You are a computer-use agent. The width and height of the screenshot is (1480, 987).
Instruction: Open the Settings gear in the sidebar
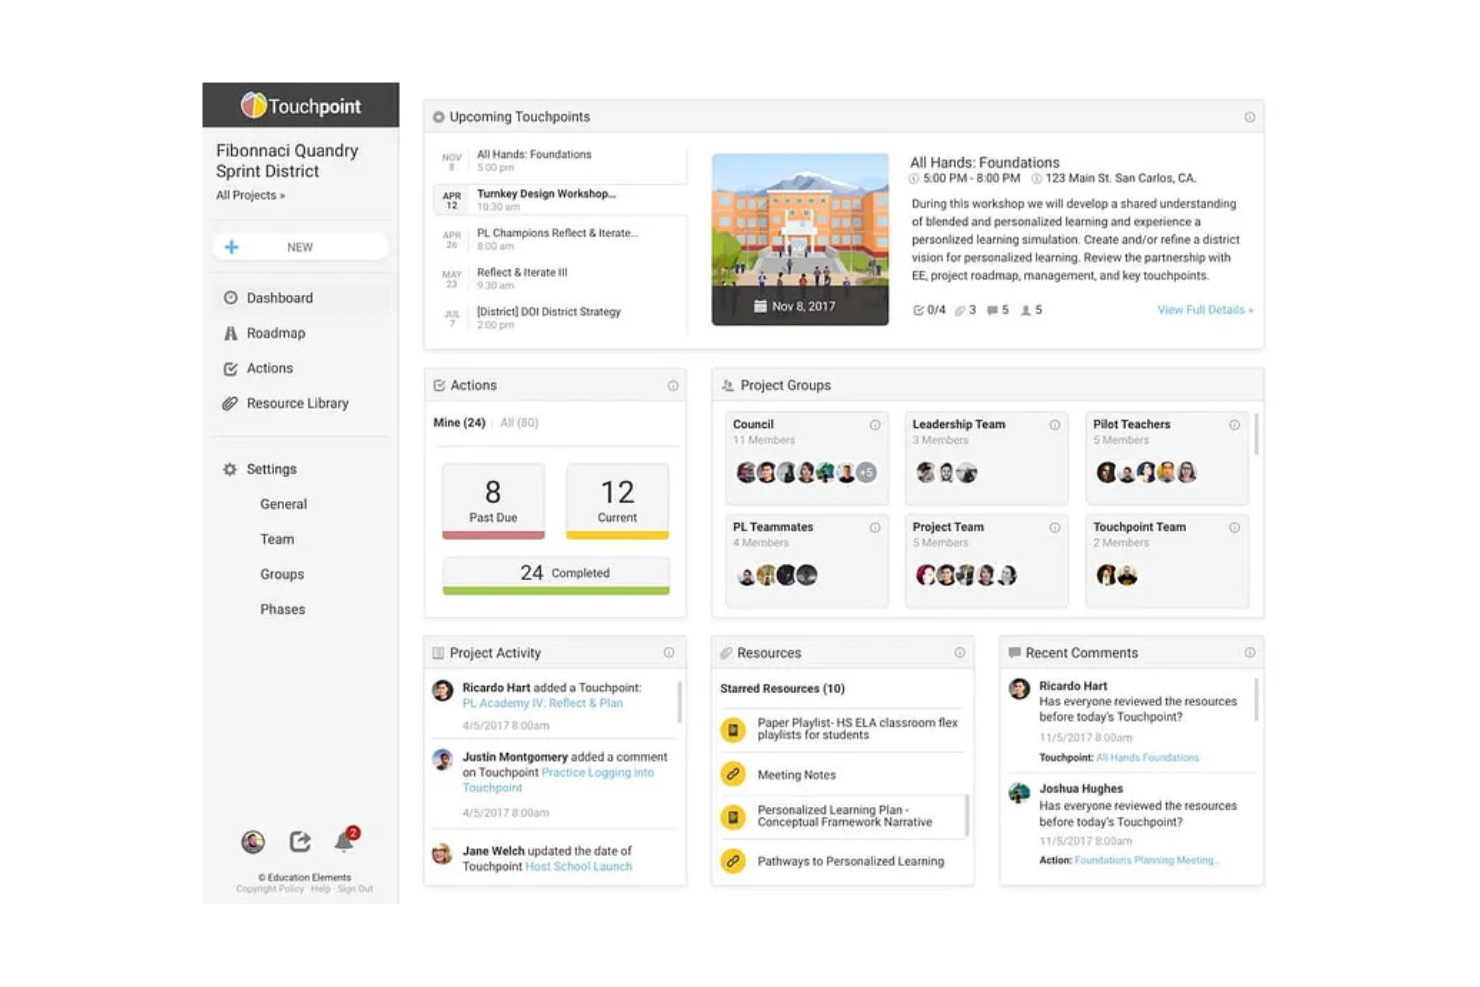(230, 468)
